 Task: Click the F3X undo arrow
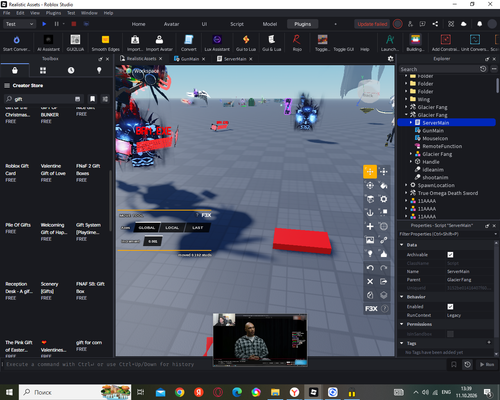coord(370,268)
